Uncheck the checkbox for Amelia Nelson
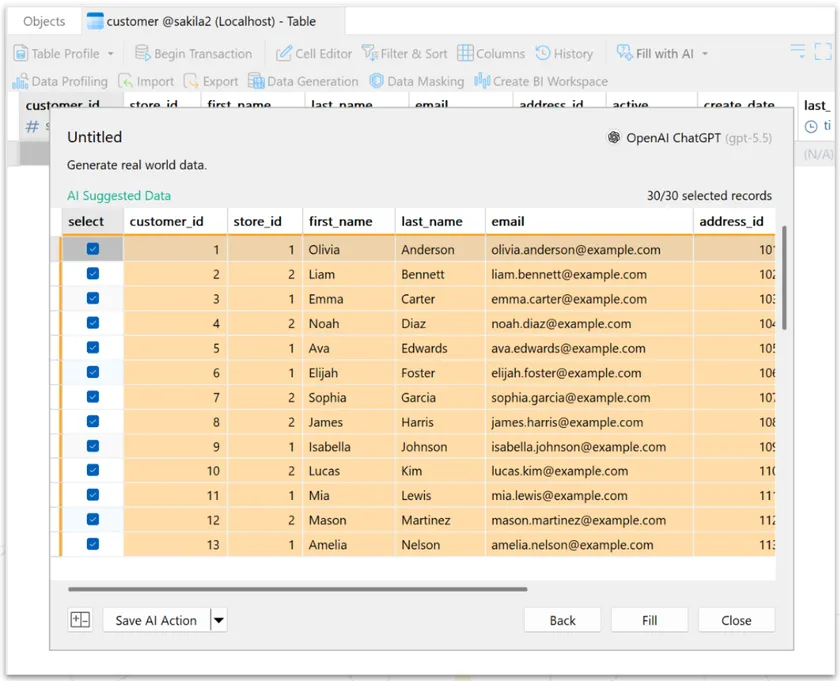The height and width of the screenshot is (681, 840). coord(93,544)
